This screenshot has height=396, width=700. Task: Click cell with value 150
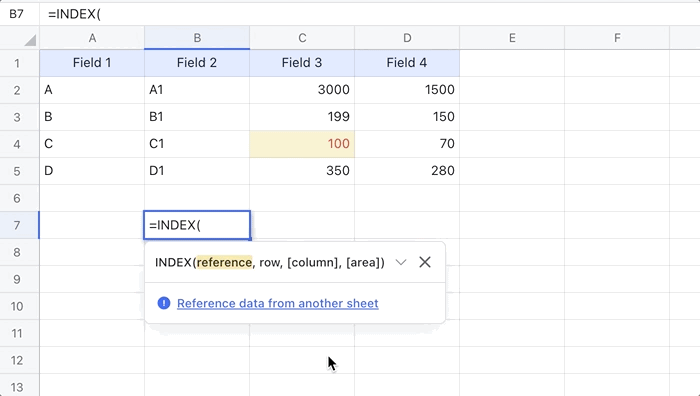pyautogui.click(x=407, y=117)
